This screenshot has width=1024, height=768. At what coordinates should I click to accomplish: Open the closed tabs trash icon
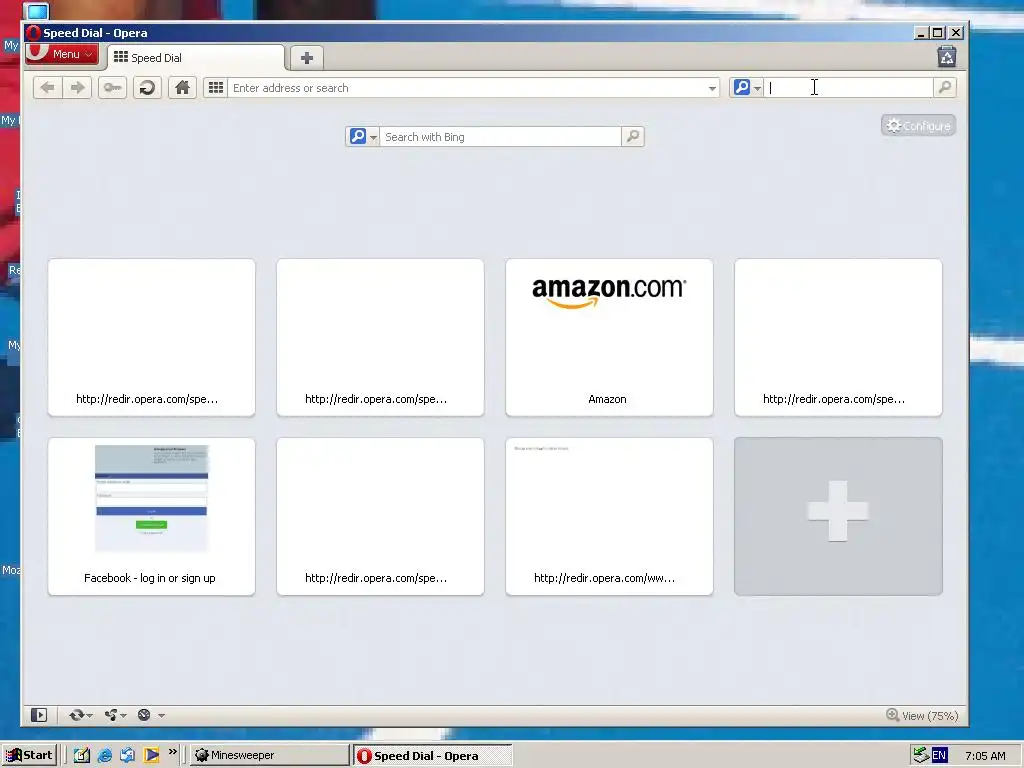947,57
